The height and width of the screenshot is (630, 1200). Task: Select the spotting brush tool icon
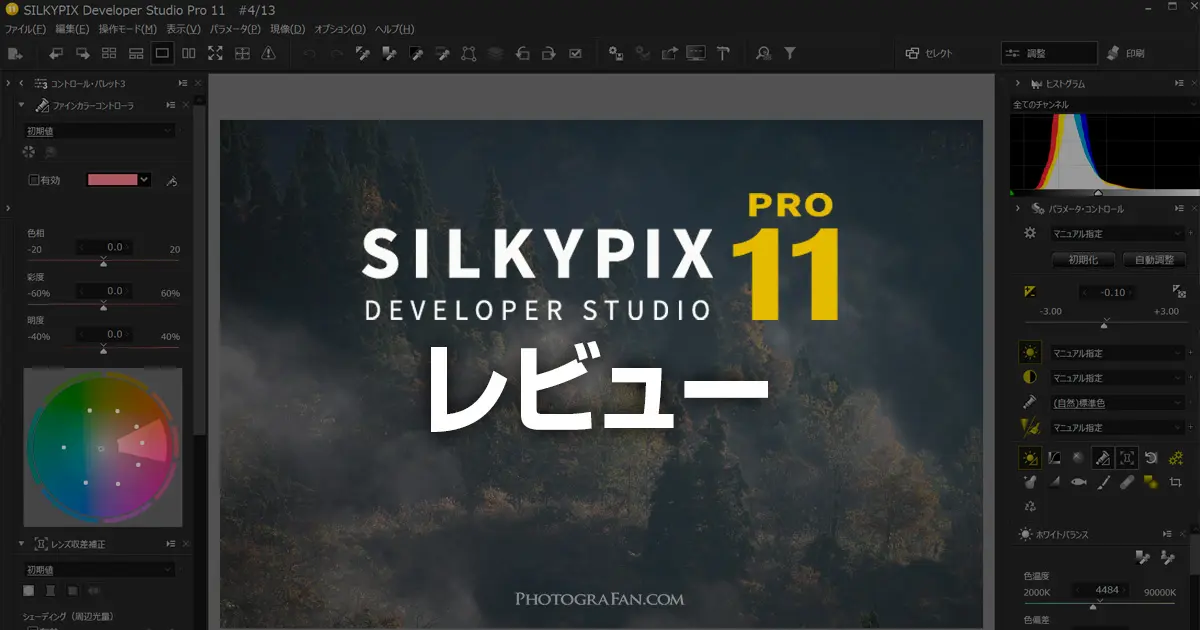(1103, 482)
